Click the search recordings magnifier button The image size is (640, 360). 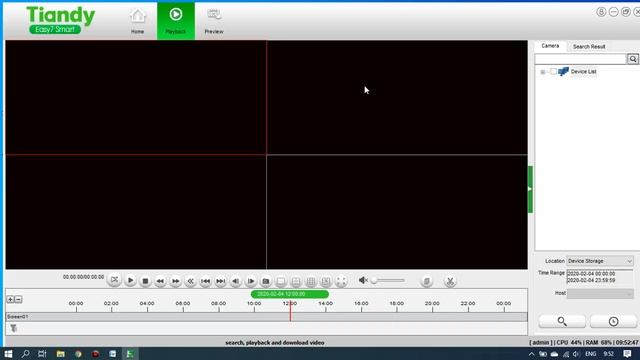click(562, 322)
